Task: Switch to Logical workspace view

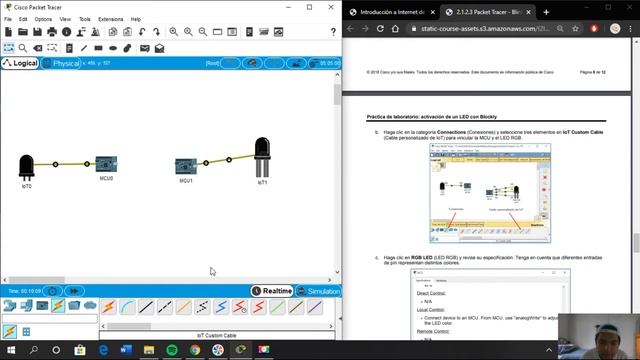Action: click(20, 63)
